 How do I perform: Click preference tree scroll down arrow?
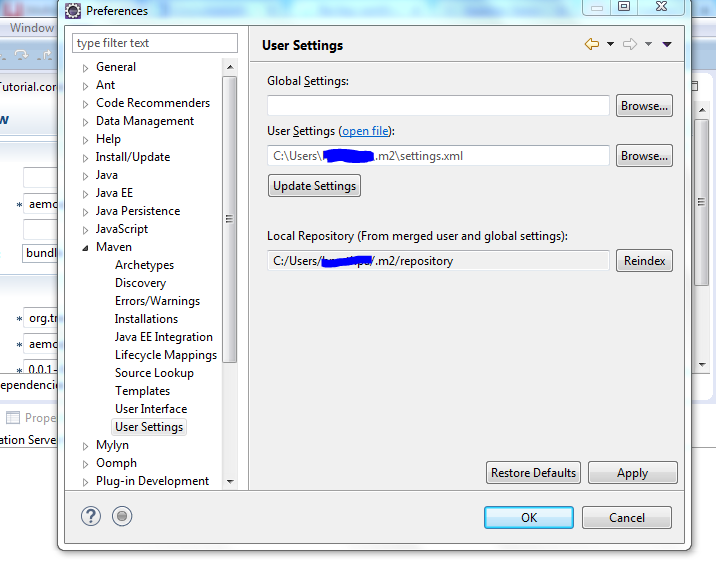[230, 481]
